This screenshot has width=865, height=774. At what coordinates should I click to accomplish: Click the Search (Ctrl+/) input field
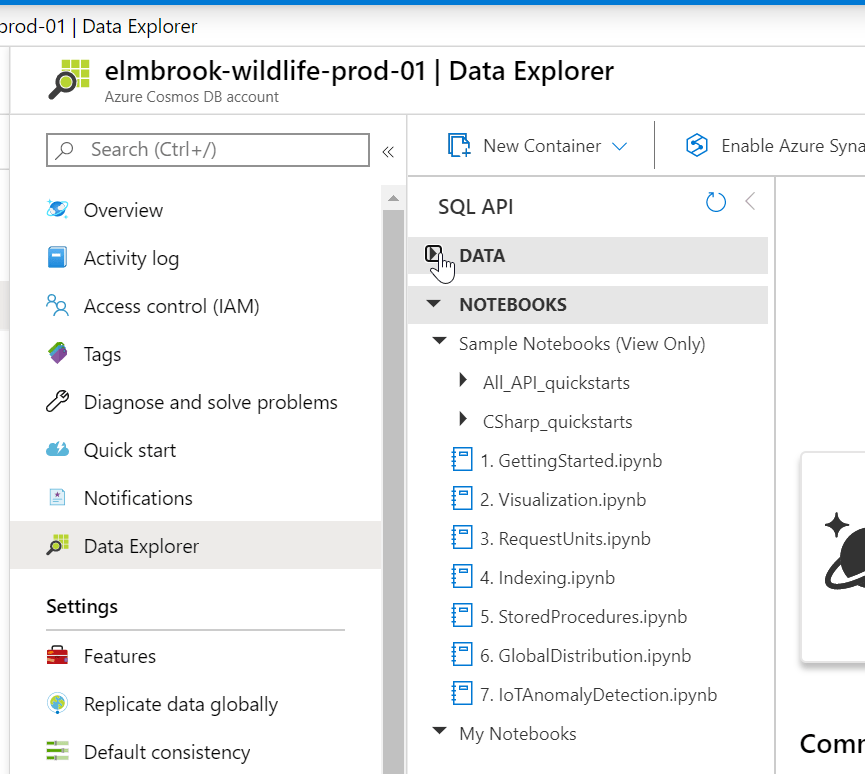point(208,150)
